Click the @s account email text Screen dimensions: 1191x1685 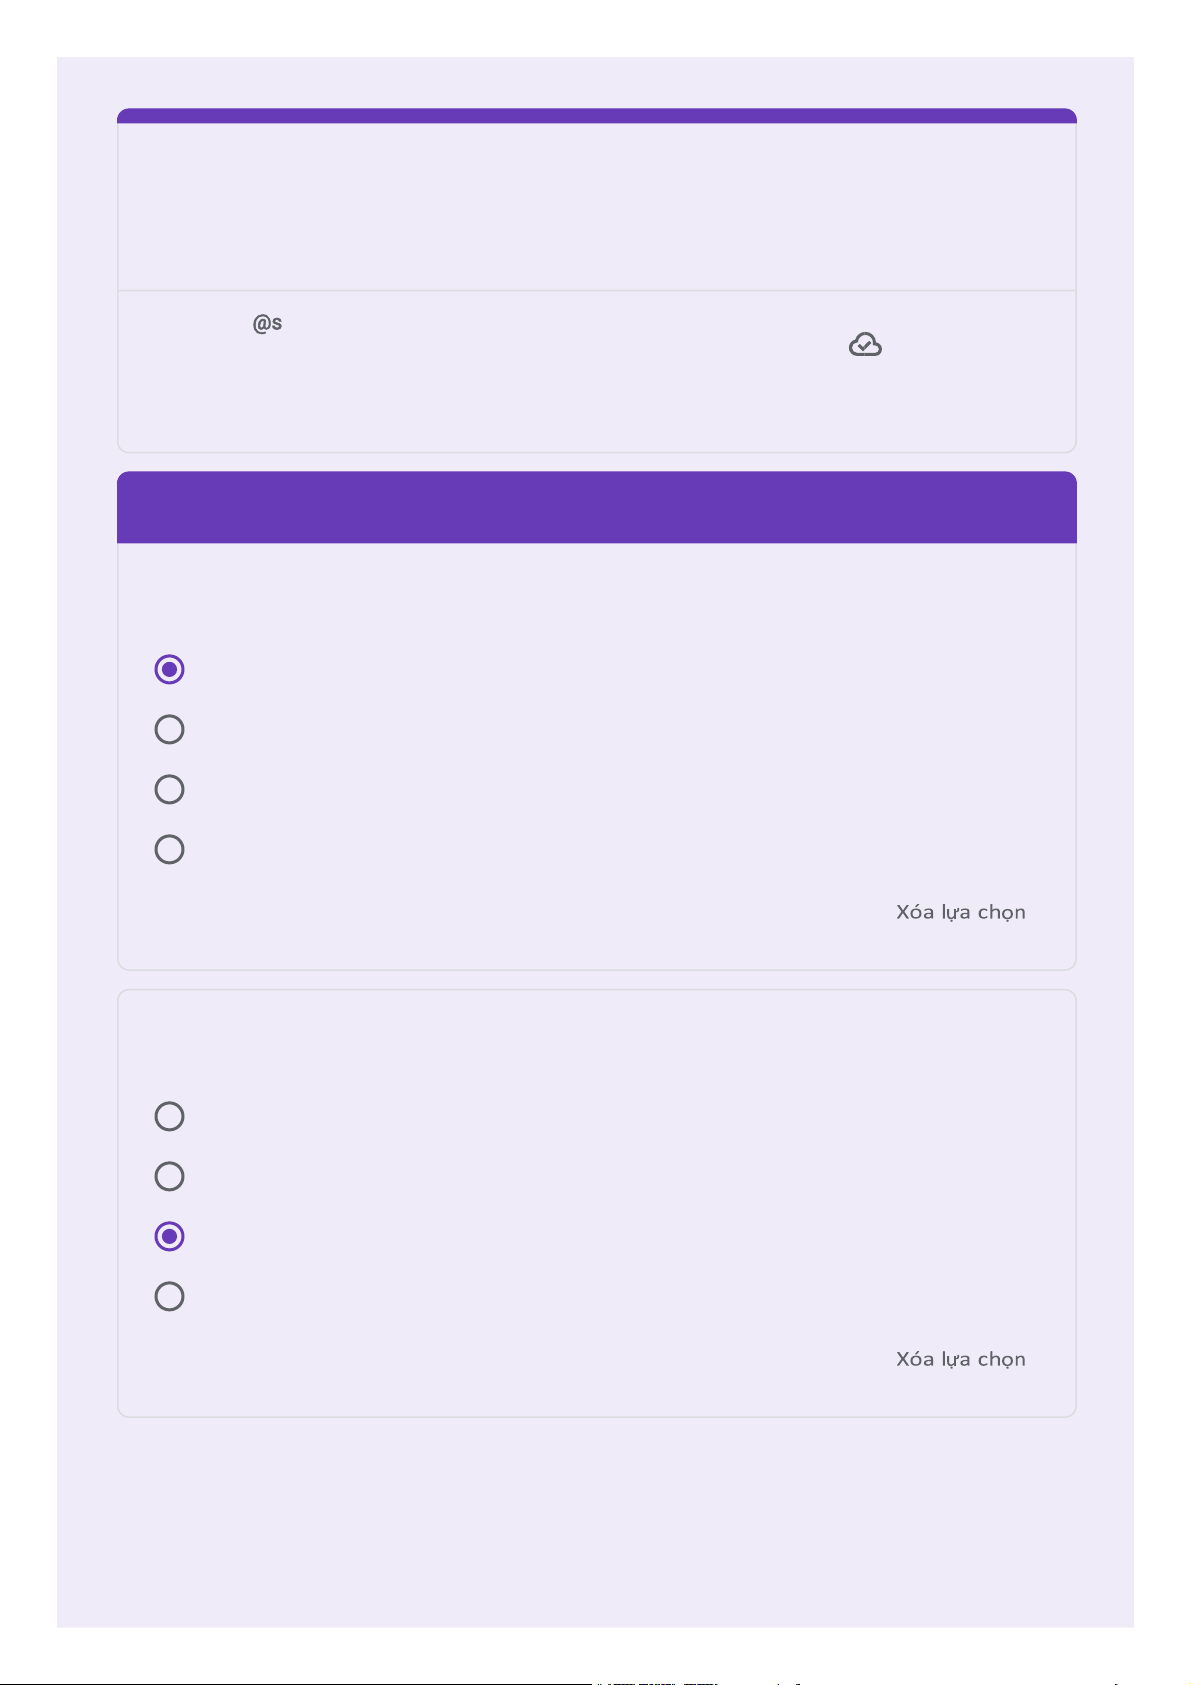tap(267, 324)
